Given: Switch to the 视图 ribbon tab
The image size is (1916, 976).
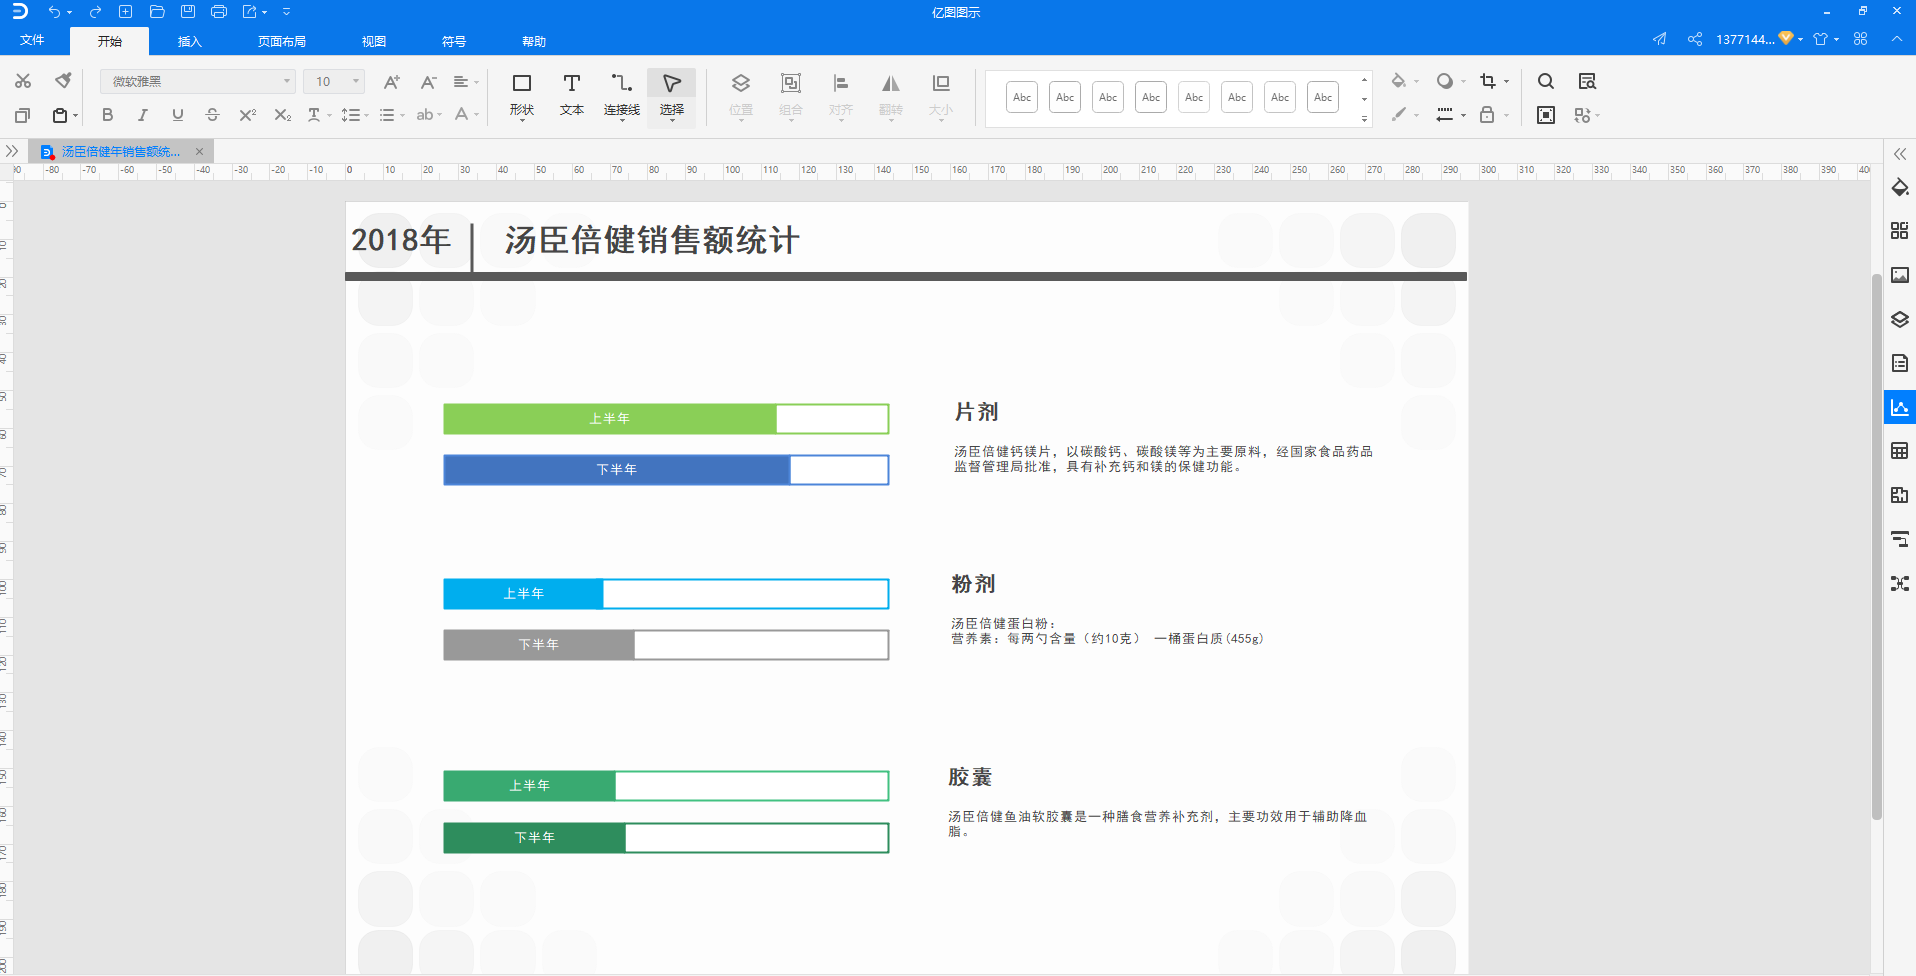Looking at the screenshot, I should [374, 41].
